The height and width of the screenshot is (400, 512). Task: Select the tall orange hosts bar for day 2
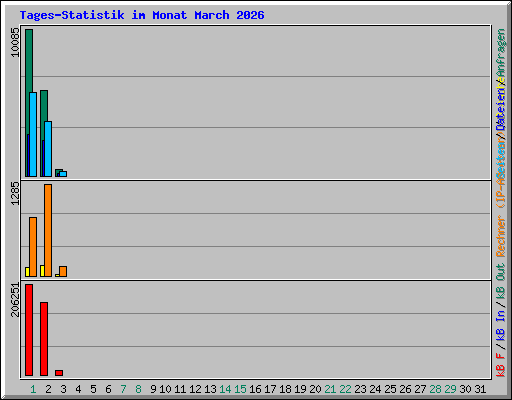click(48, 230)
